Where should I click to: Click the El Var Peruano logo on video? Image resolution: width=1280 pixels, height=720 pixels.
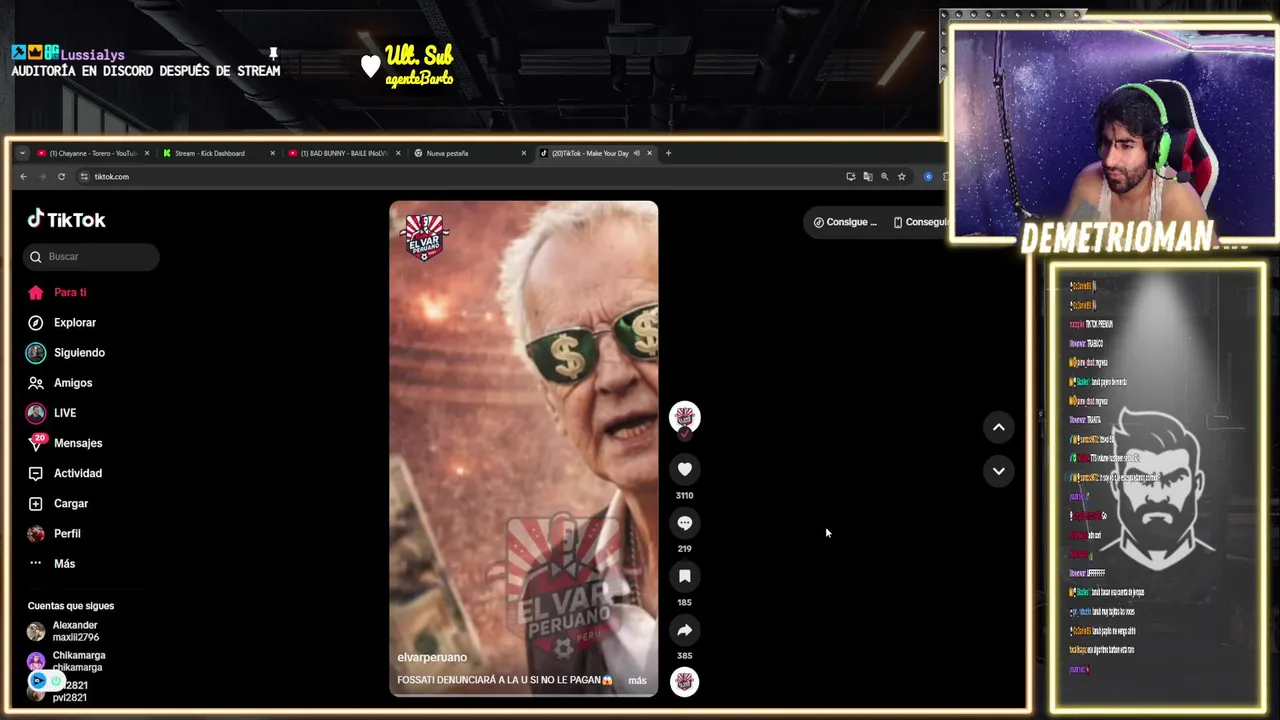click(x=424, y=236)
